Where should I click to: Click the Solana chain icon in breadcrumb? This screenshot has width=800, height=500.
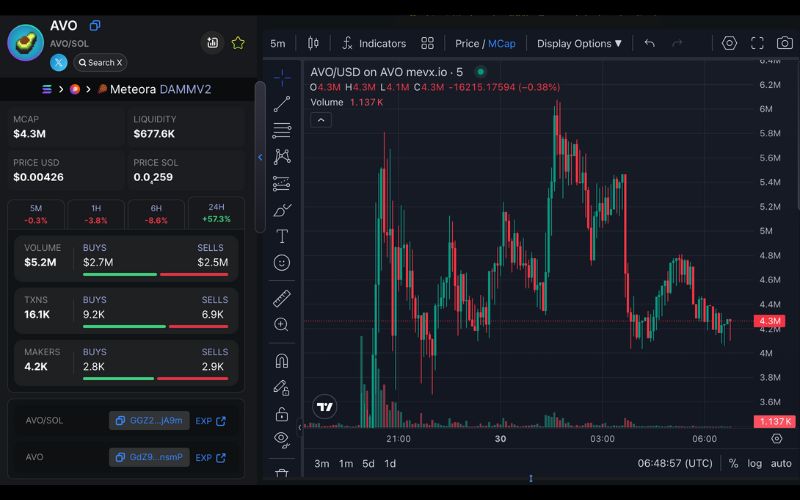click(x=46, y=89)
